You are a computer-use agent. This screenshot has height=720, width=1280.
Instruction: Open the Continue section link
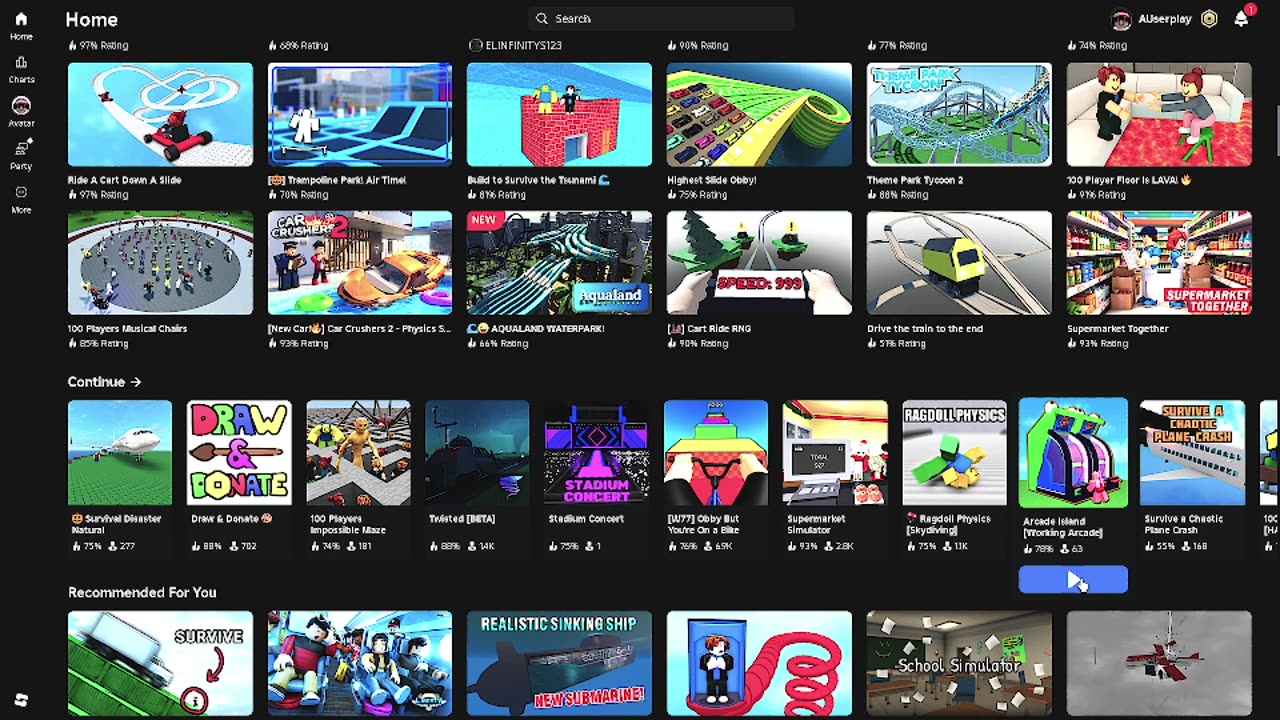pyautogui.click(x=104, y=382)
